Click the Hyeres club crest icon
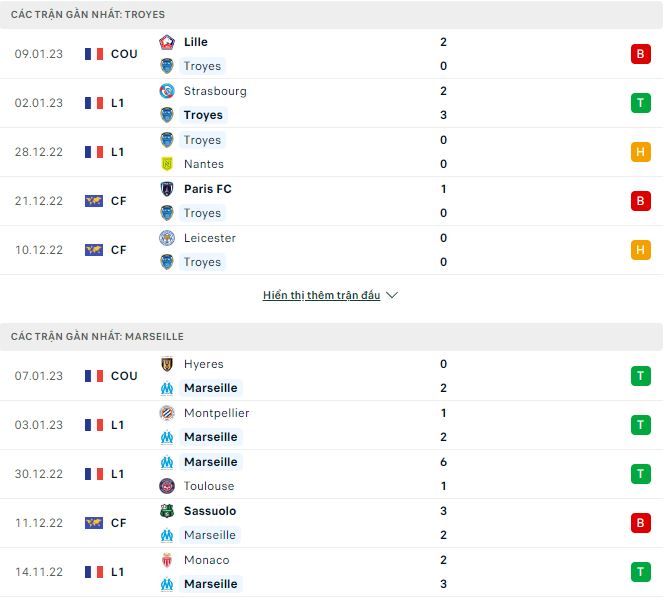 tap(167, 364)
